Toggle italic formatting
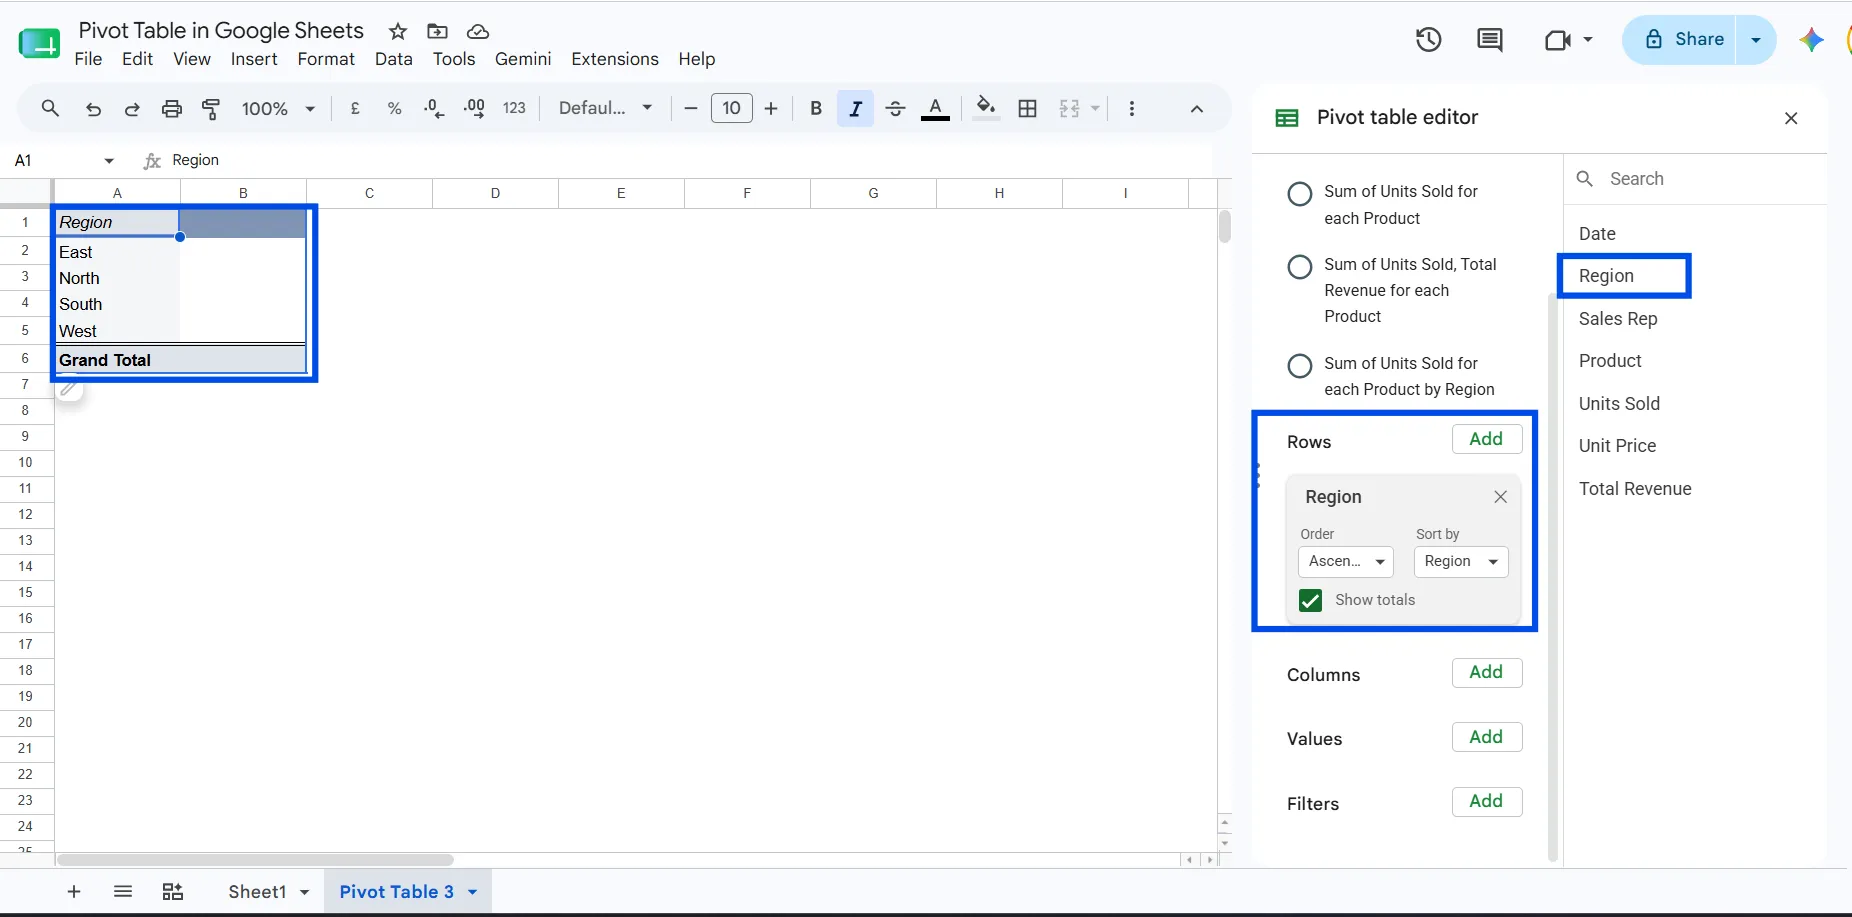Image resolution: width=1852 pixels, height=917 pixels. 855,108
